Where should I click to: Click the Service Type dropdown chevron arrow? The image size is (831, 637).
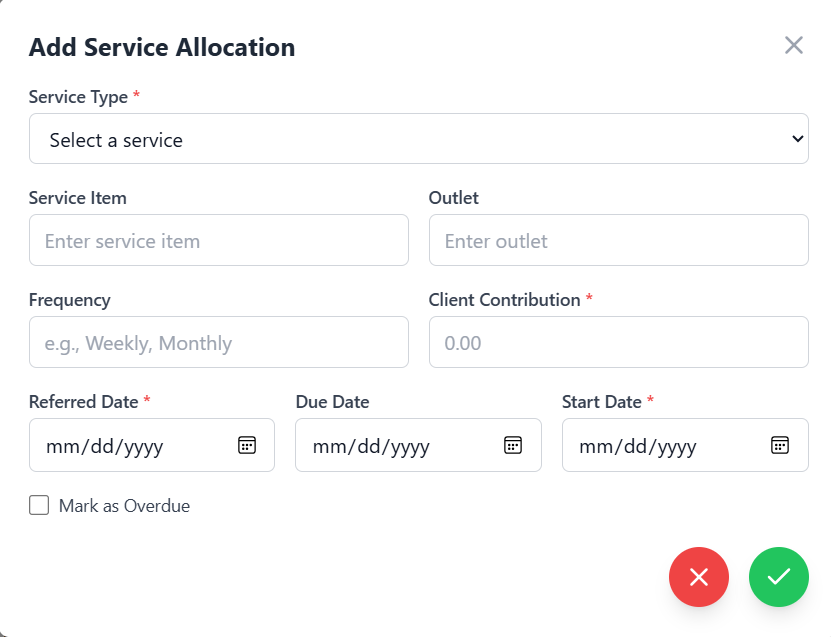click(x=797, y=139)
